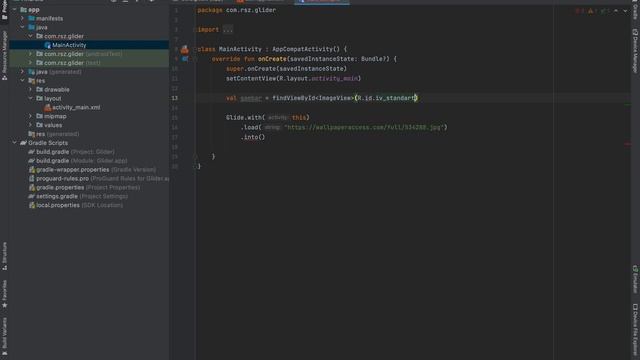The height and width of the screenshot is (360, 640).
Task: Click the .into() call in the code
Action: click(x=253, y=138)
